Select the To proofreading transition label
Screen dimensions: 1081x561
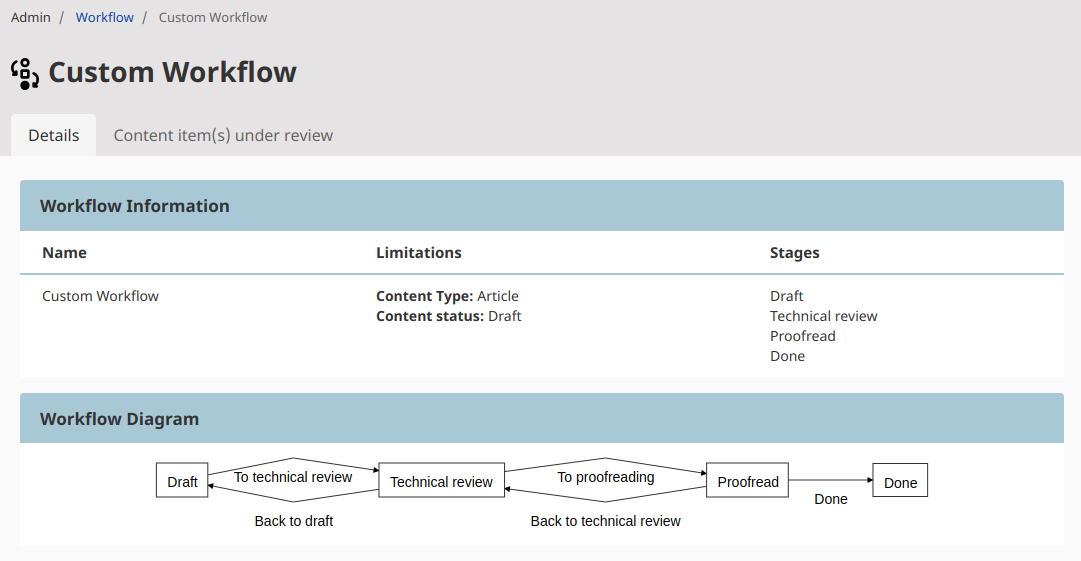(606, 477)
